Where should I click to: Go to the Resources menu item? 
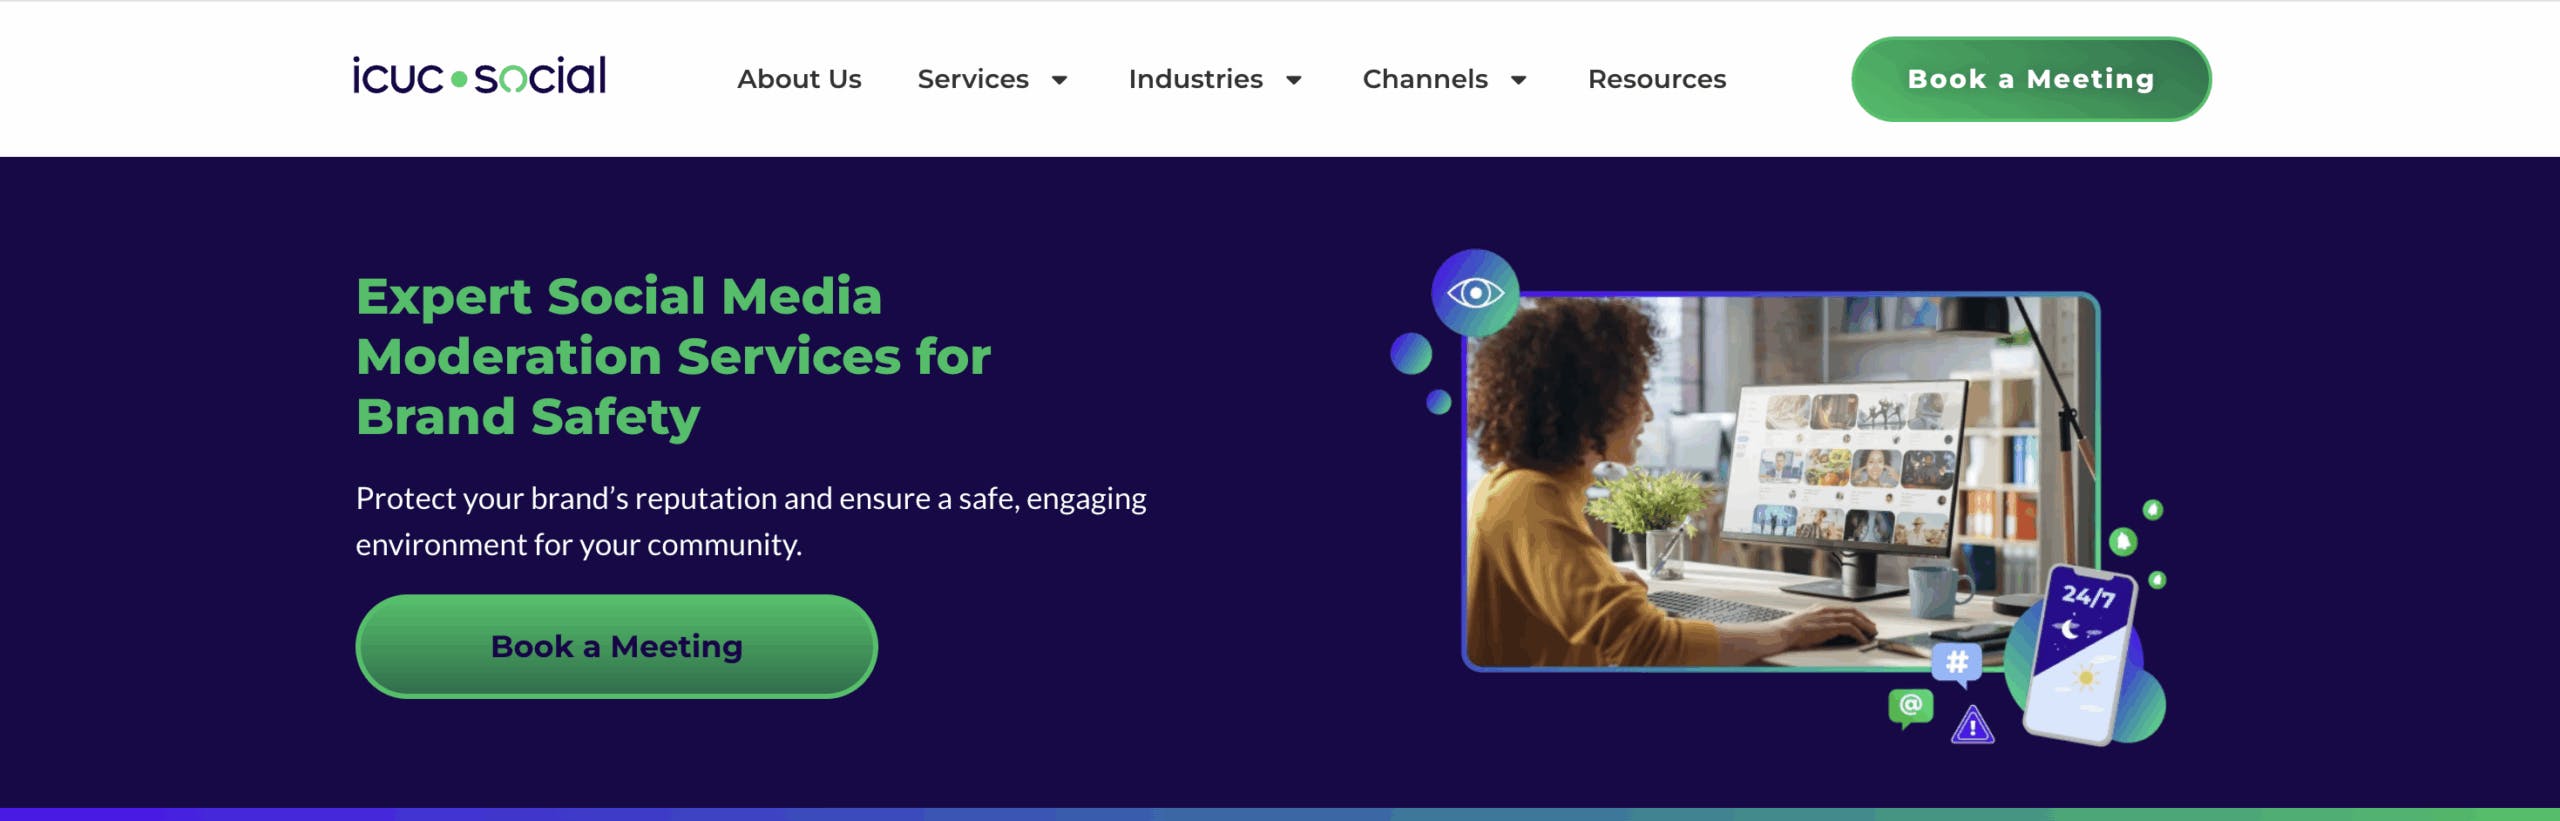1656,79
